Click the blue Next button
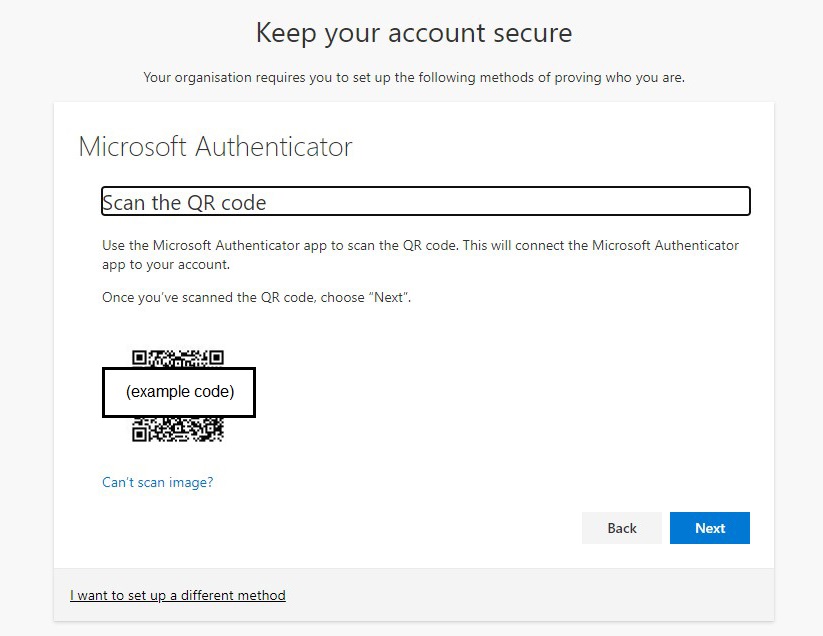Screen dimensions: 823x636 709,528
